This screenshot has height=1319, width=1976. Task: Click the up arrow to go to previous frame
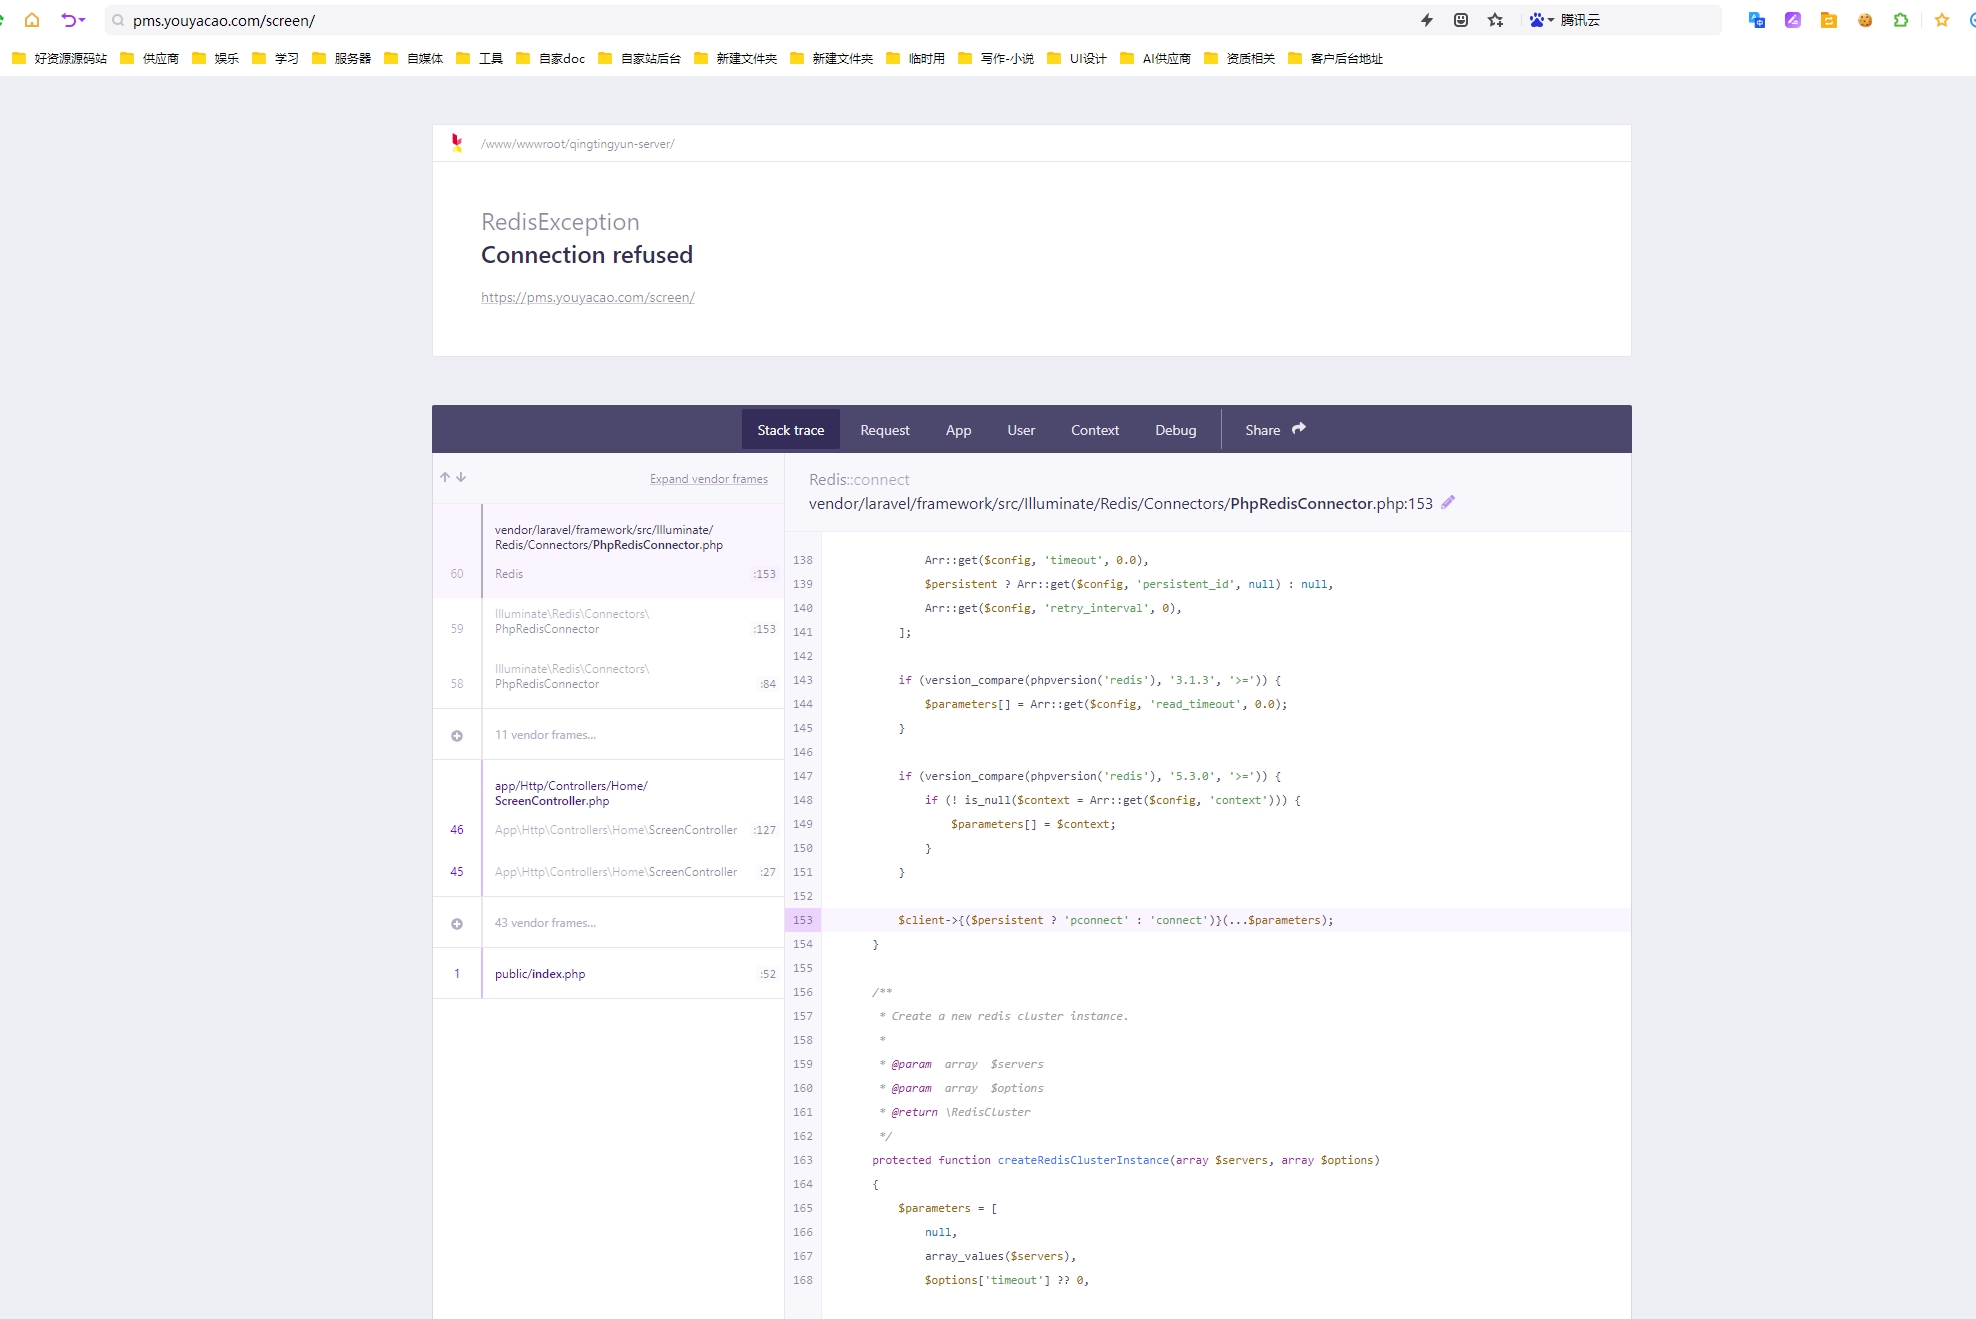pyautogui.click(x=444, y=477)
